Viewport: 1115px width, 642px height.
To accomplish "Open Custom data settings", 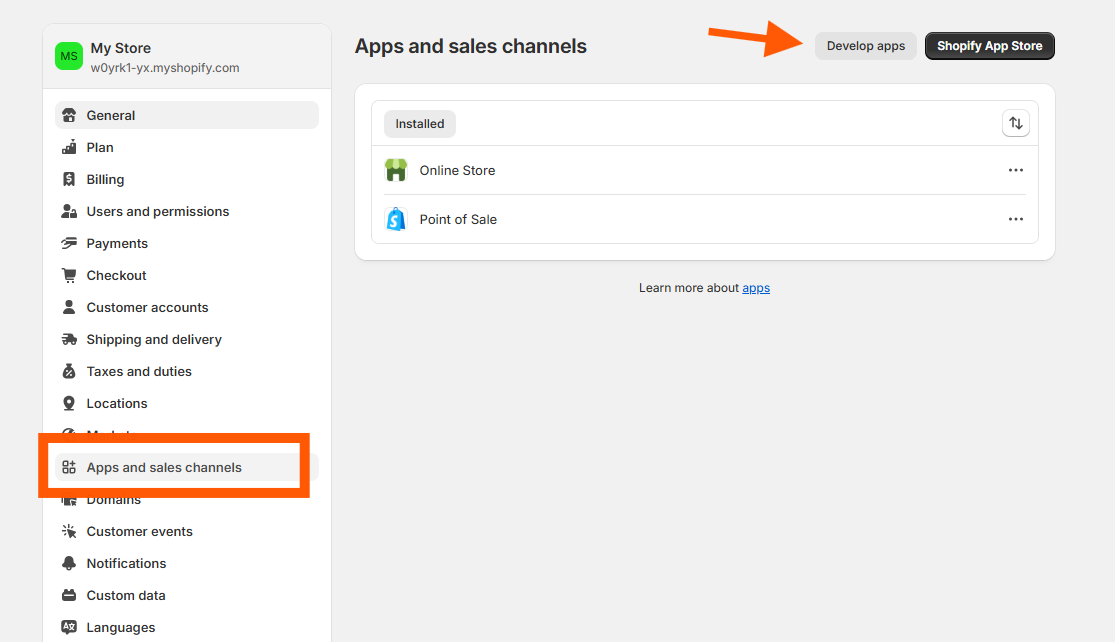I will tap(186, 595).
